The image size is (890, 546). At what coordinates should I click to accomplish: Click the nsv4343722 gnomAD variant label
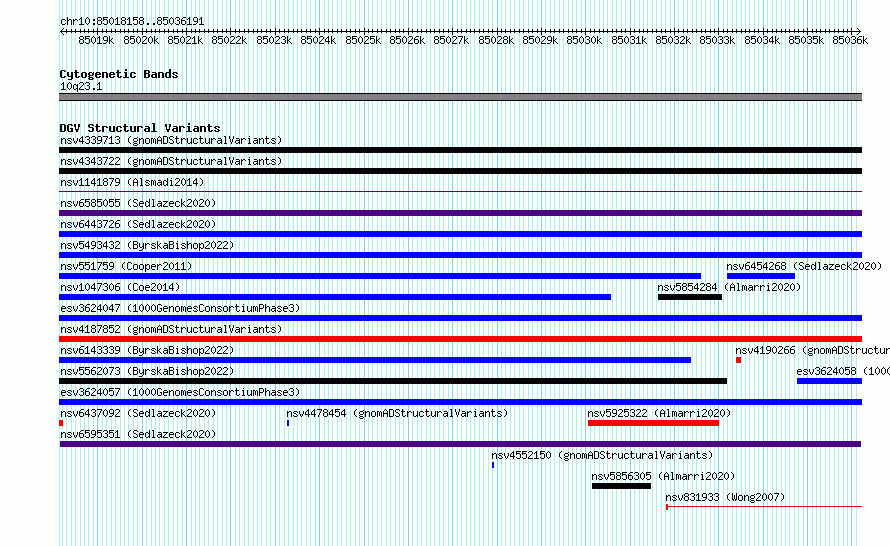tap(171, 161)
